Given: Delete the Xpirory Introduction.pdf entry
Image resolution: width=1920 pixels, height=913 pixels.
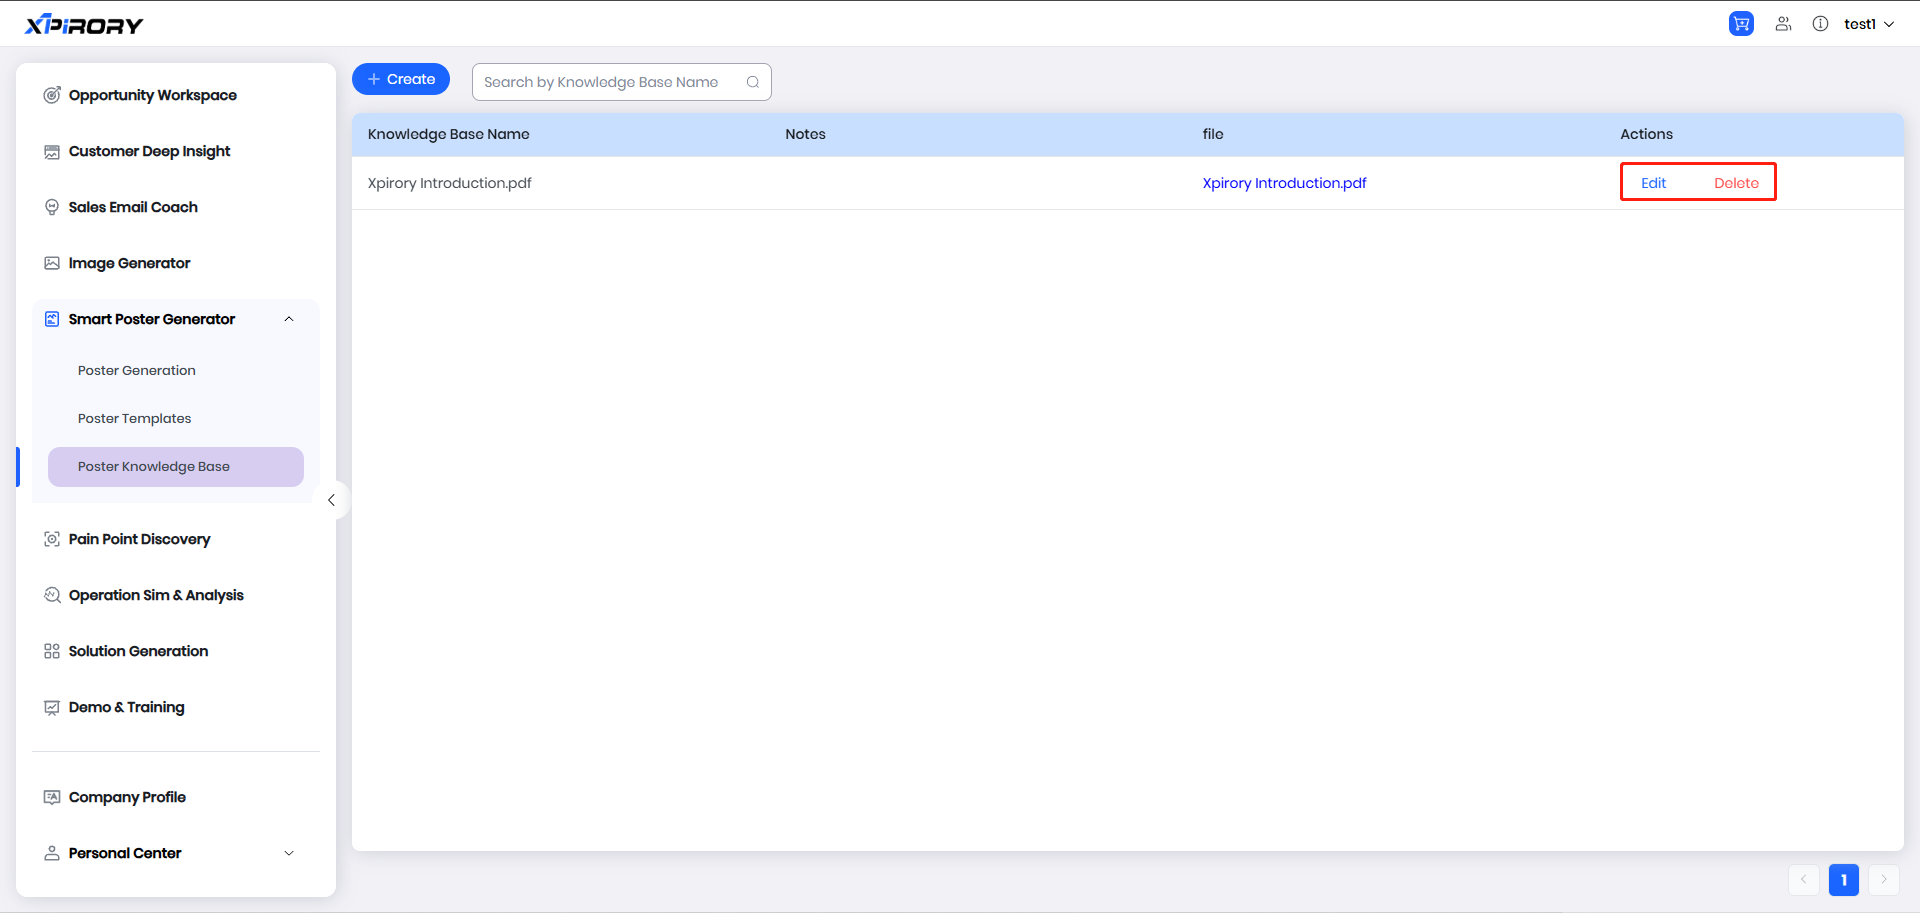Looking at the screenshot, I should [1736, 183].
